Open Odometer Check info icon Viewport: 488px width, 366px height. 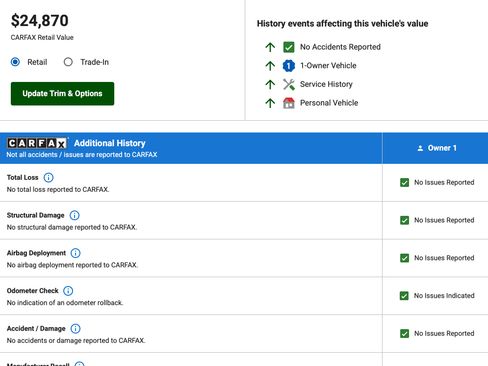(68, 291)
